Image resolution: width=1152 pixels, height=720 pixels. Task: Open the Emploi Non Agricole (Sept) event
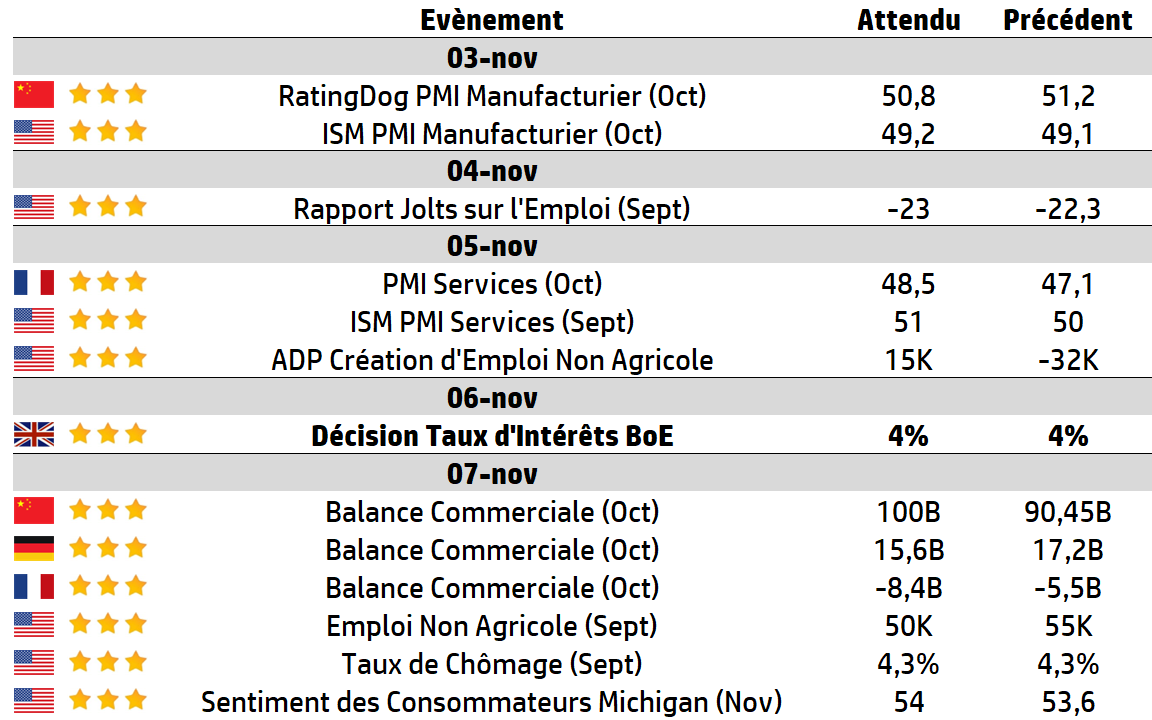tap(492, 626)
